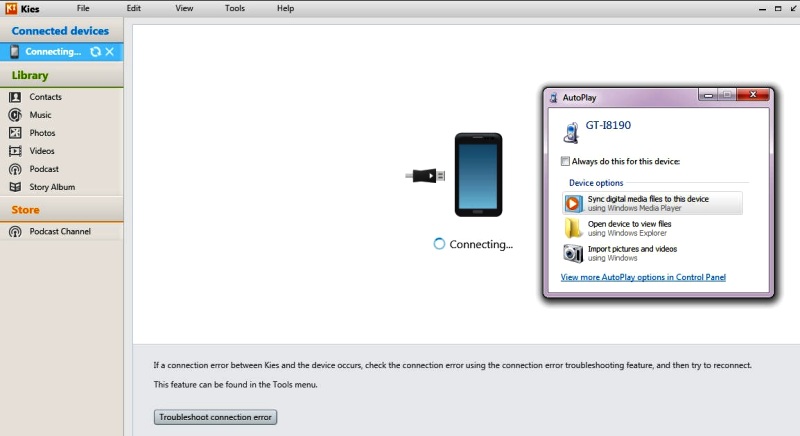Click the Photos icon in Library

click(x=15, y=133)
